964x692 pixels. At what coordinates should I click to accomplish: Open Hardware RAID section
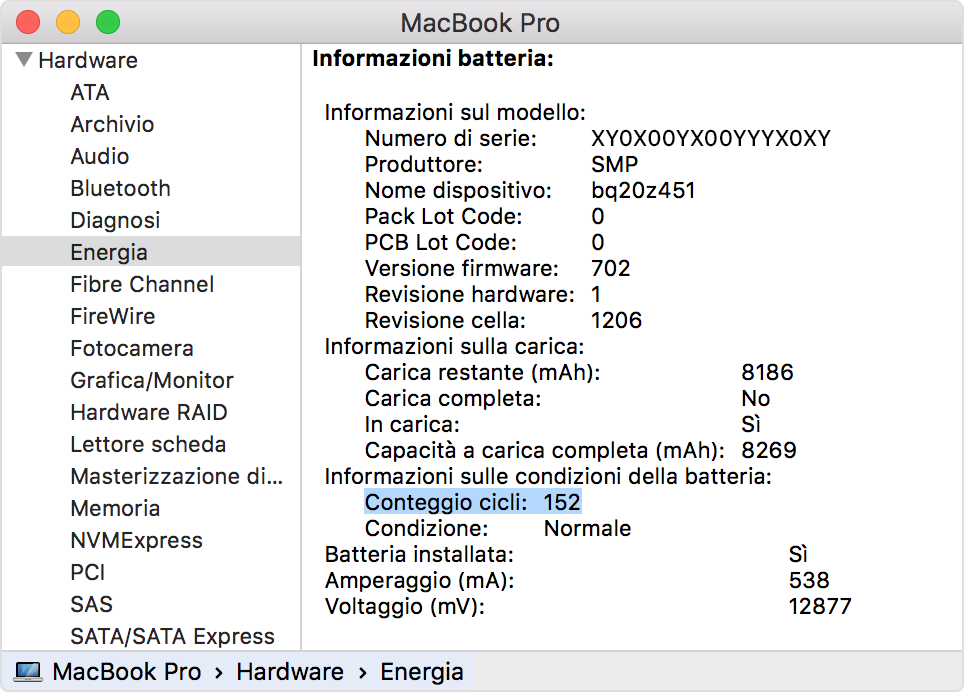tap(149, 412)
